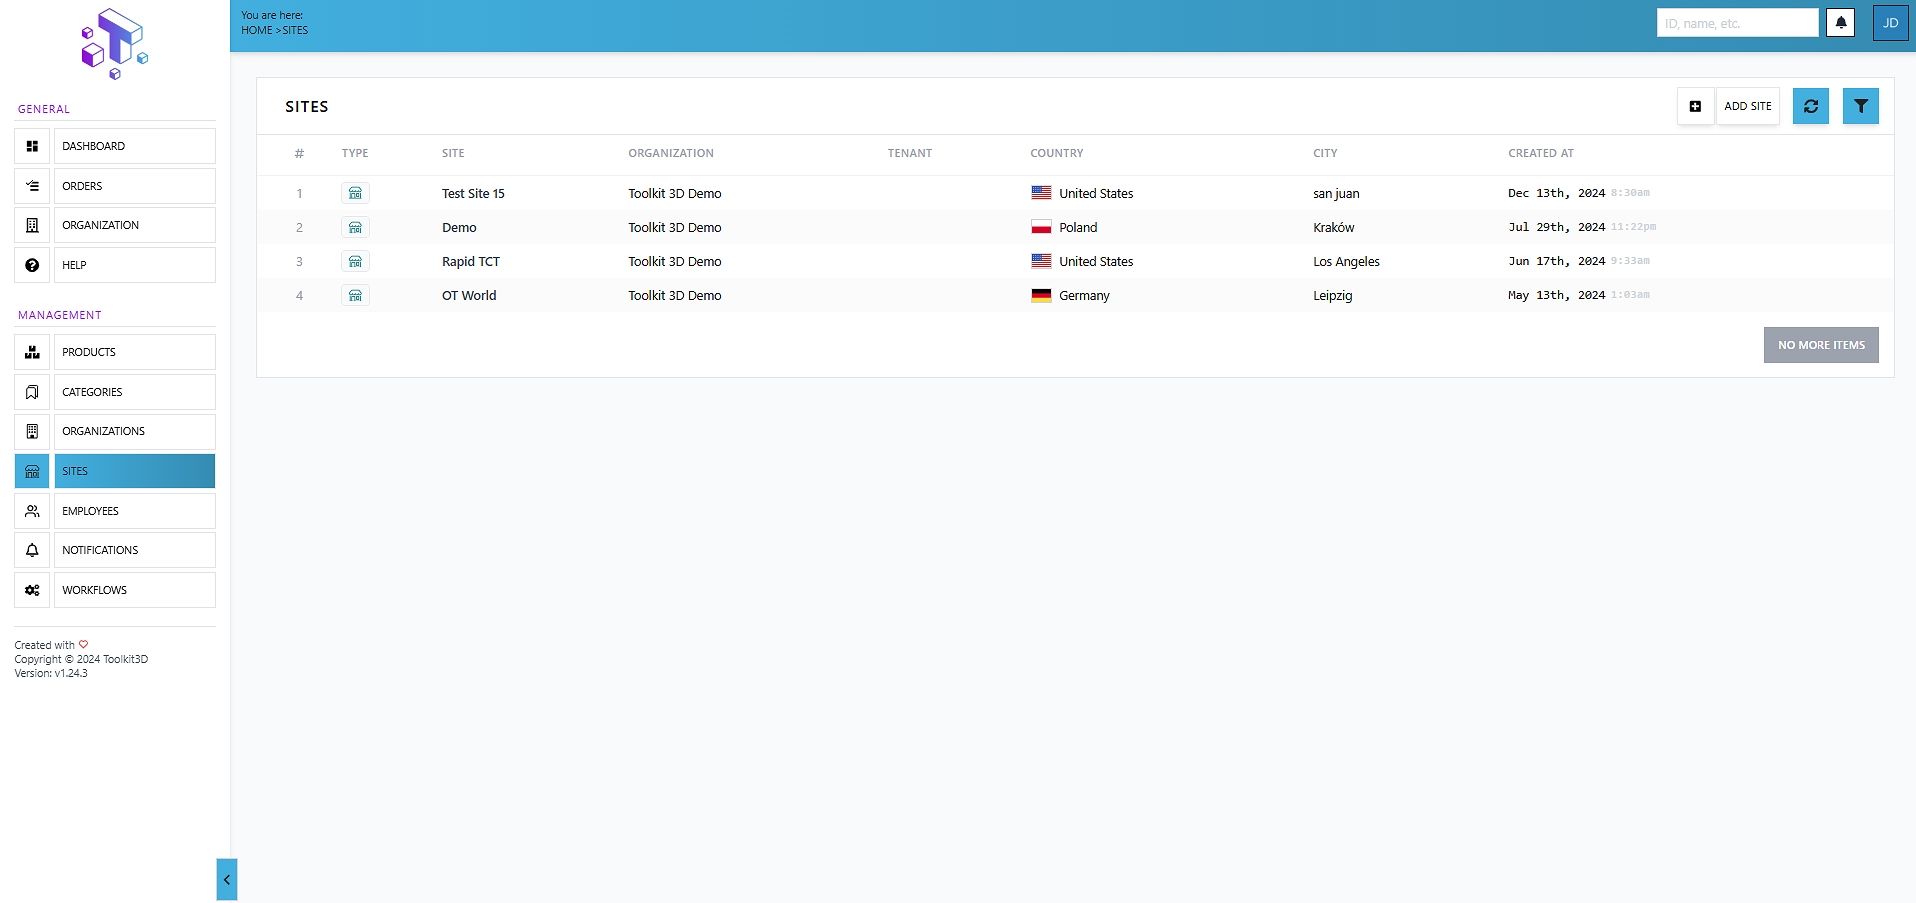Go to the Dashboard menu item
Viewport: 1916px width, 903px height.
point(134,146)
